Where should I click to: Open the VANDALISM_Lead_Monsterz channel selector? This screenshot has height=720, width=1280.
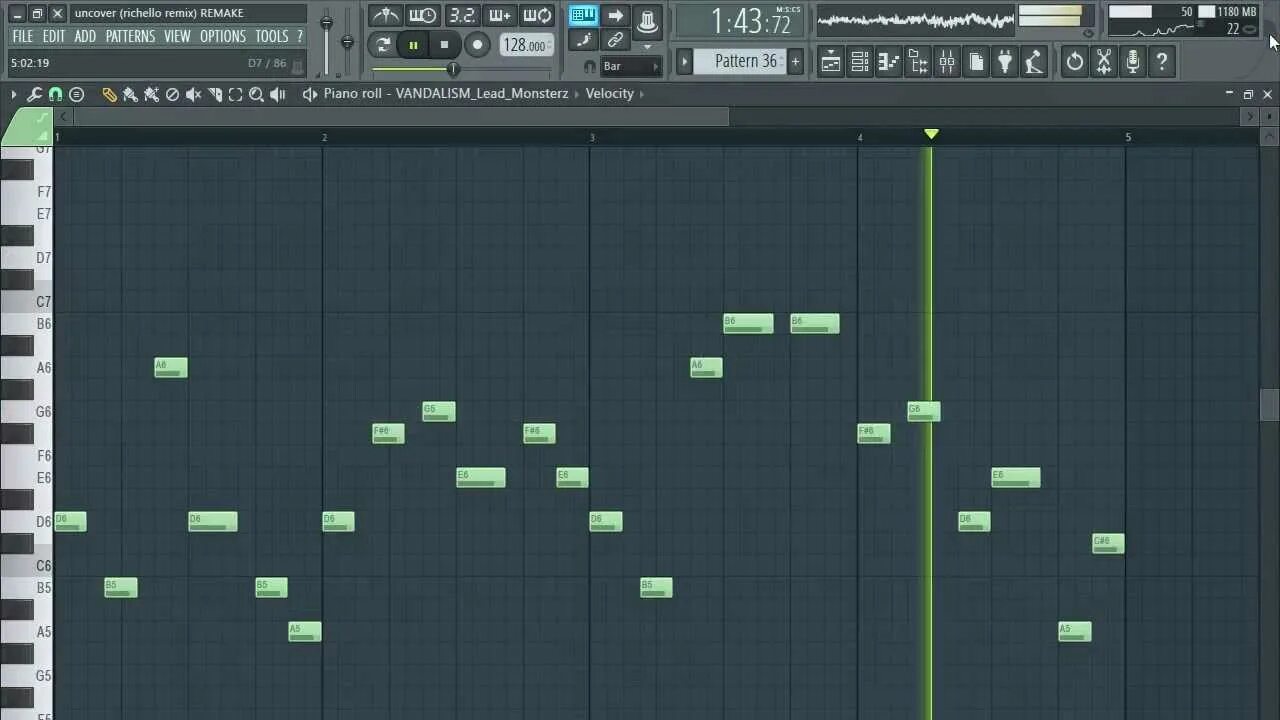(482, 93)
